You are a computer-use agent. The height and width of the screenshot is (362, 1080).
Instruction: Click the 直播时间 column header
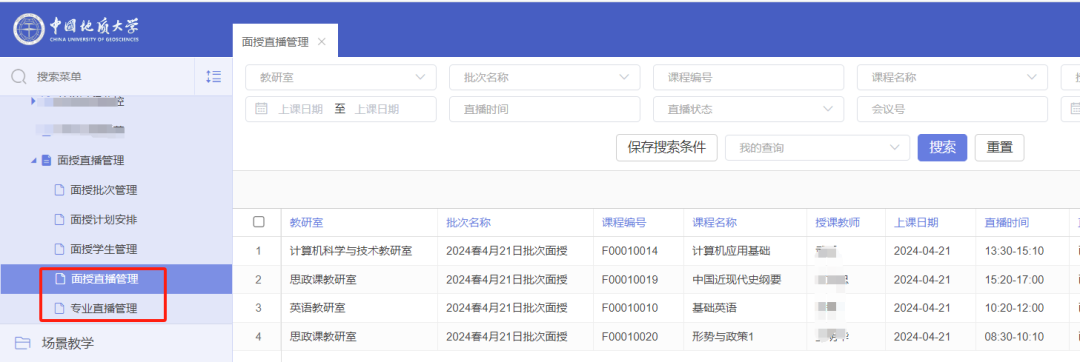pos(1007,222)
